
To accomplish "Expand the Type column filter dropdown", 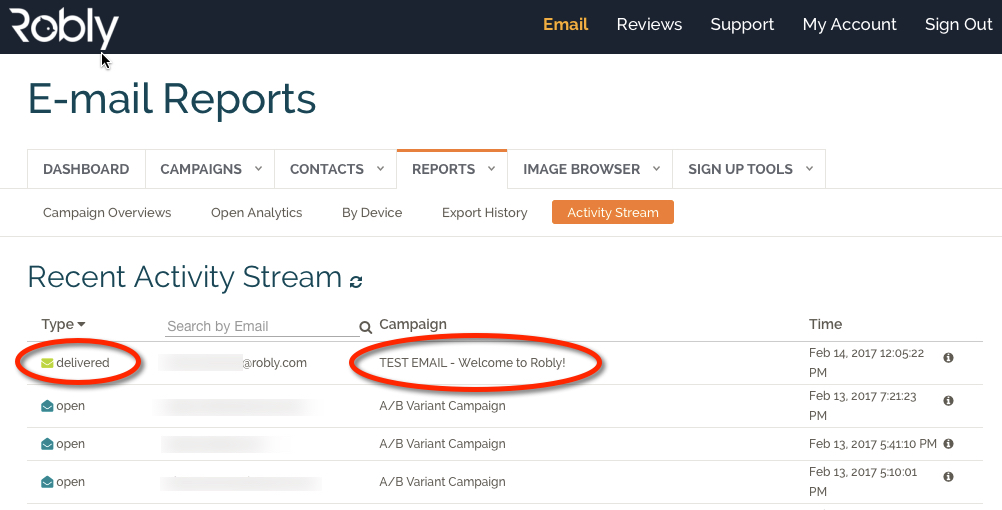I will (81, 325).
